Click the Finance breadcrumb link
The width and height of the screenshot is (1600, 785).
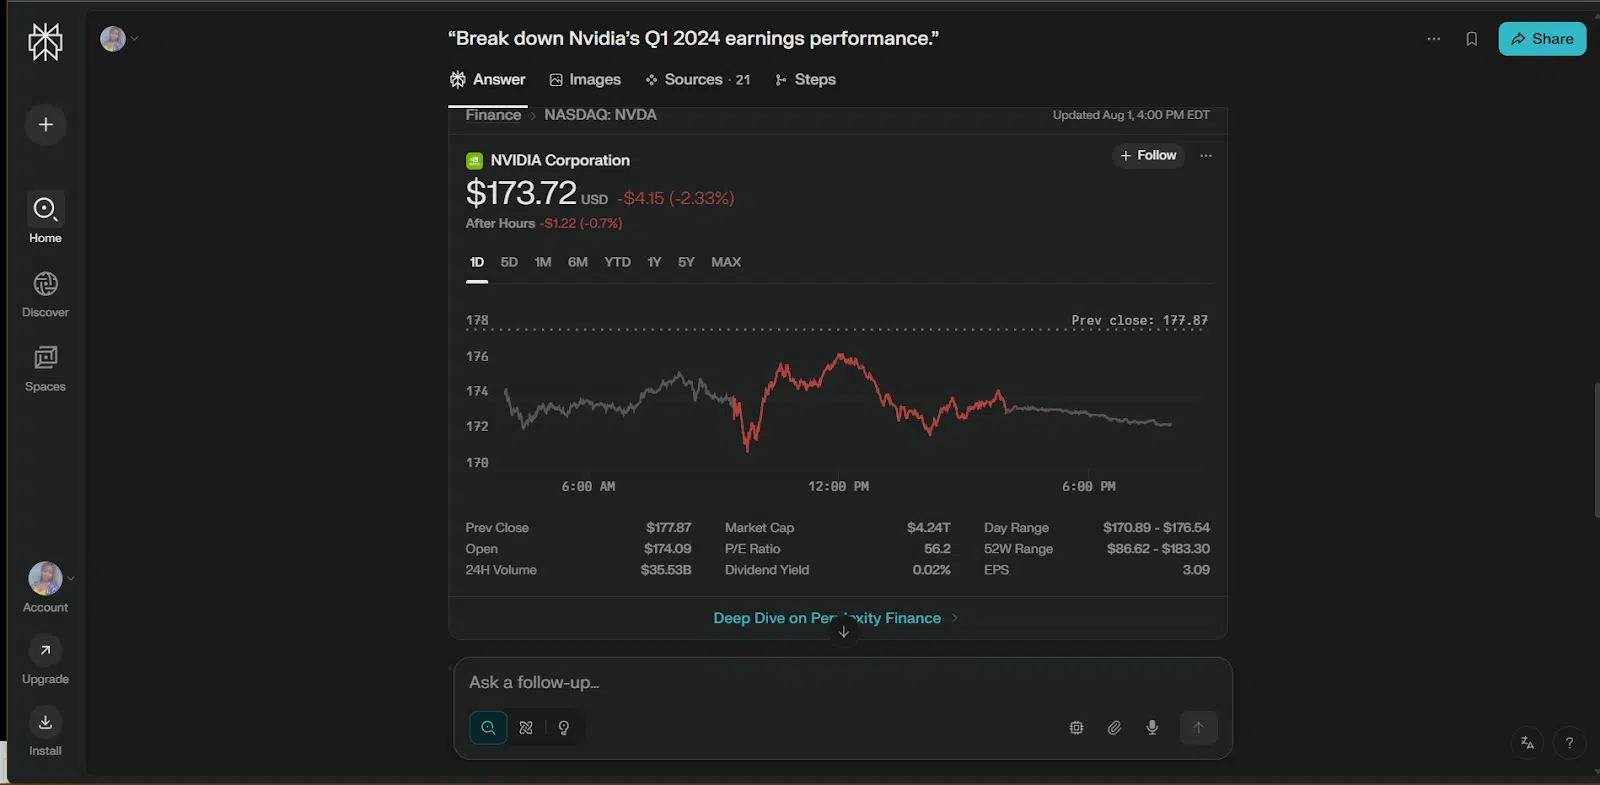[493, 115]
